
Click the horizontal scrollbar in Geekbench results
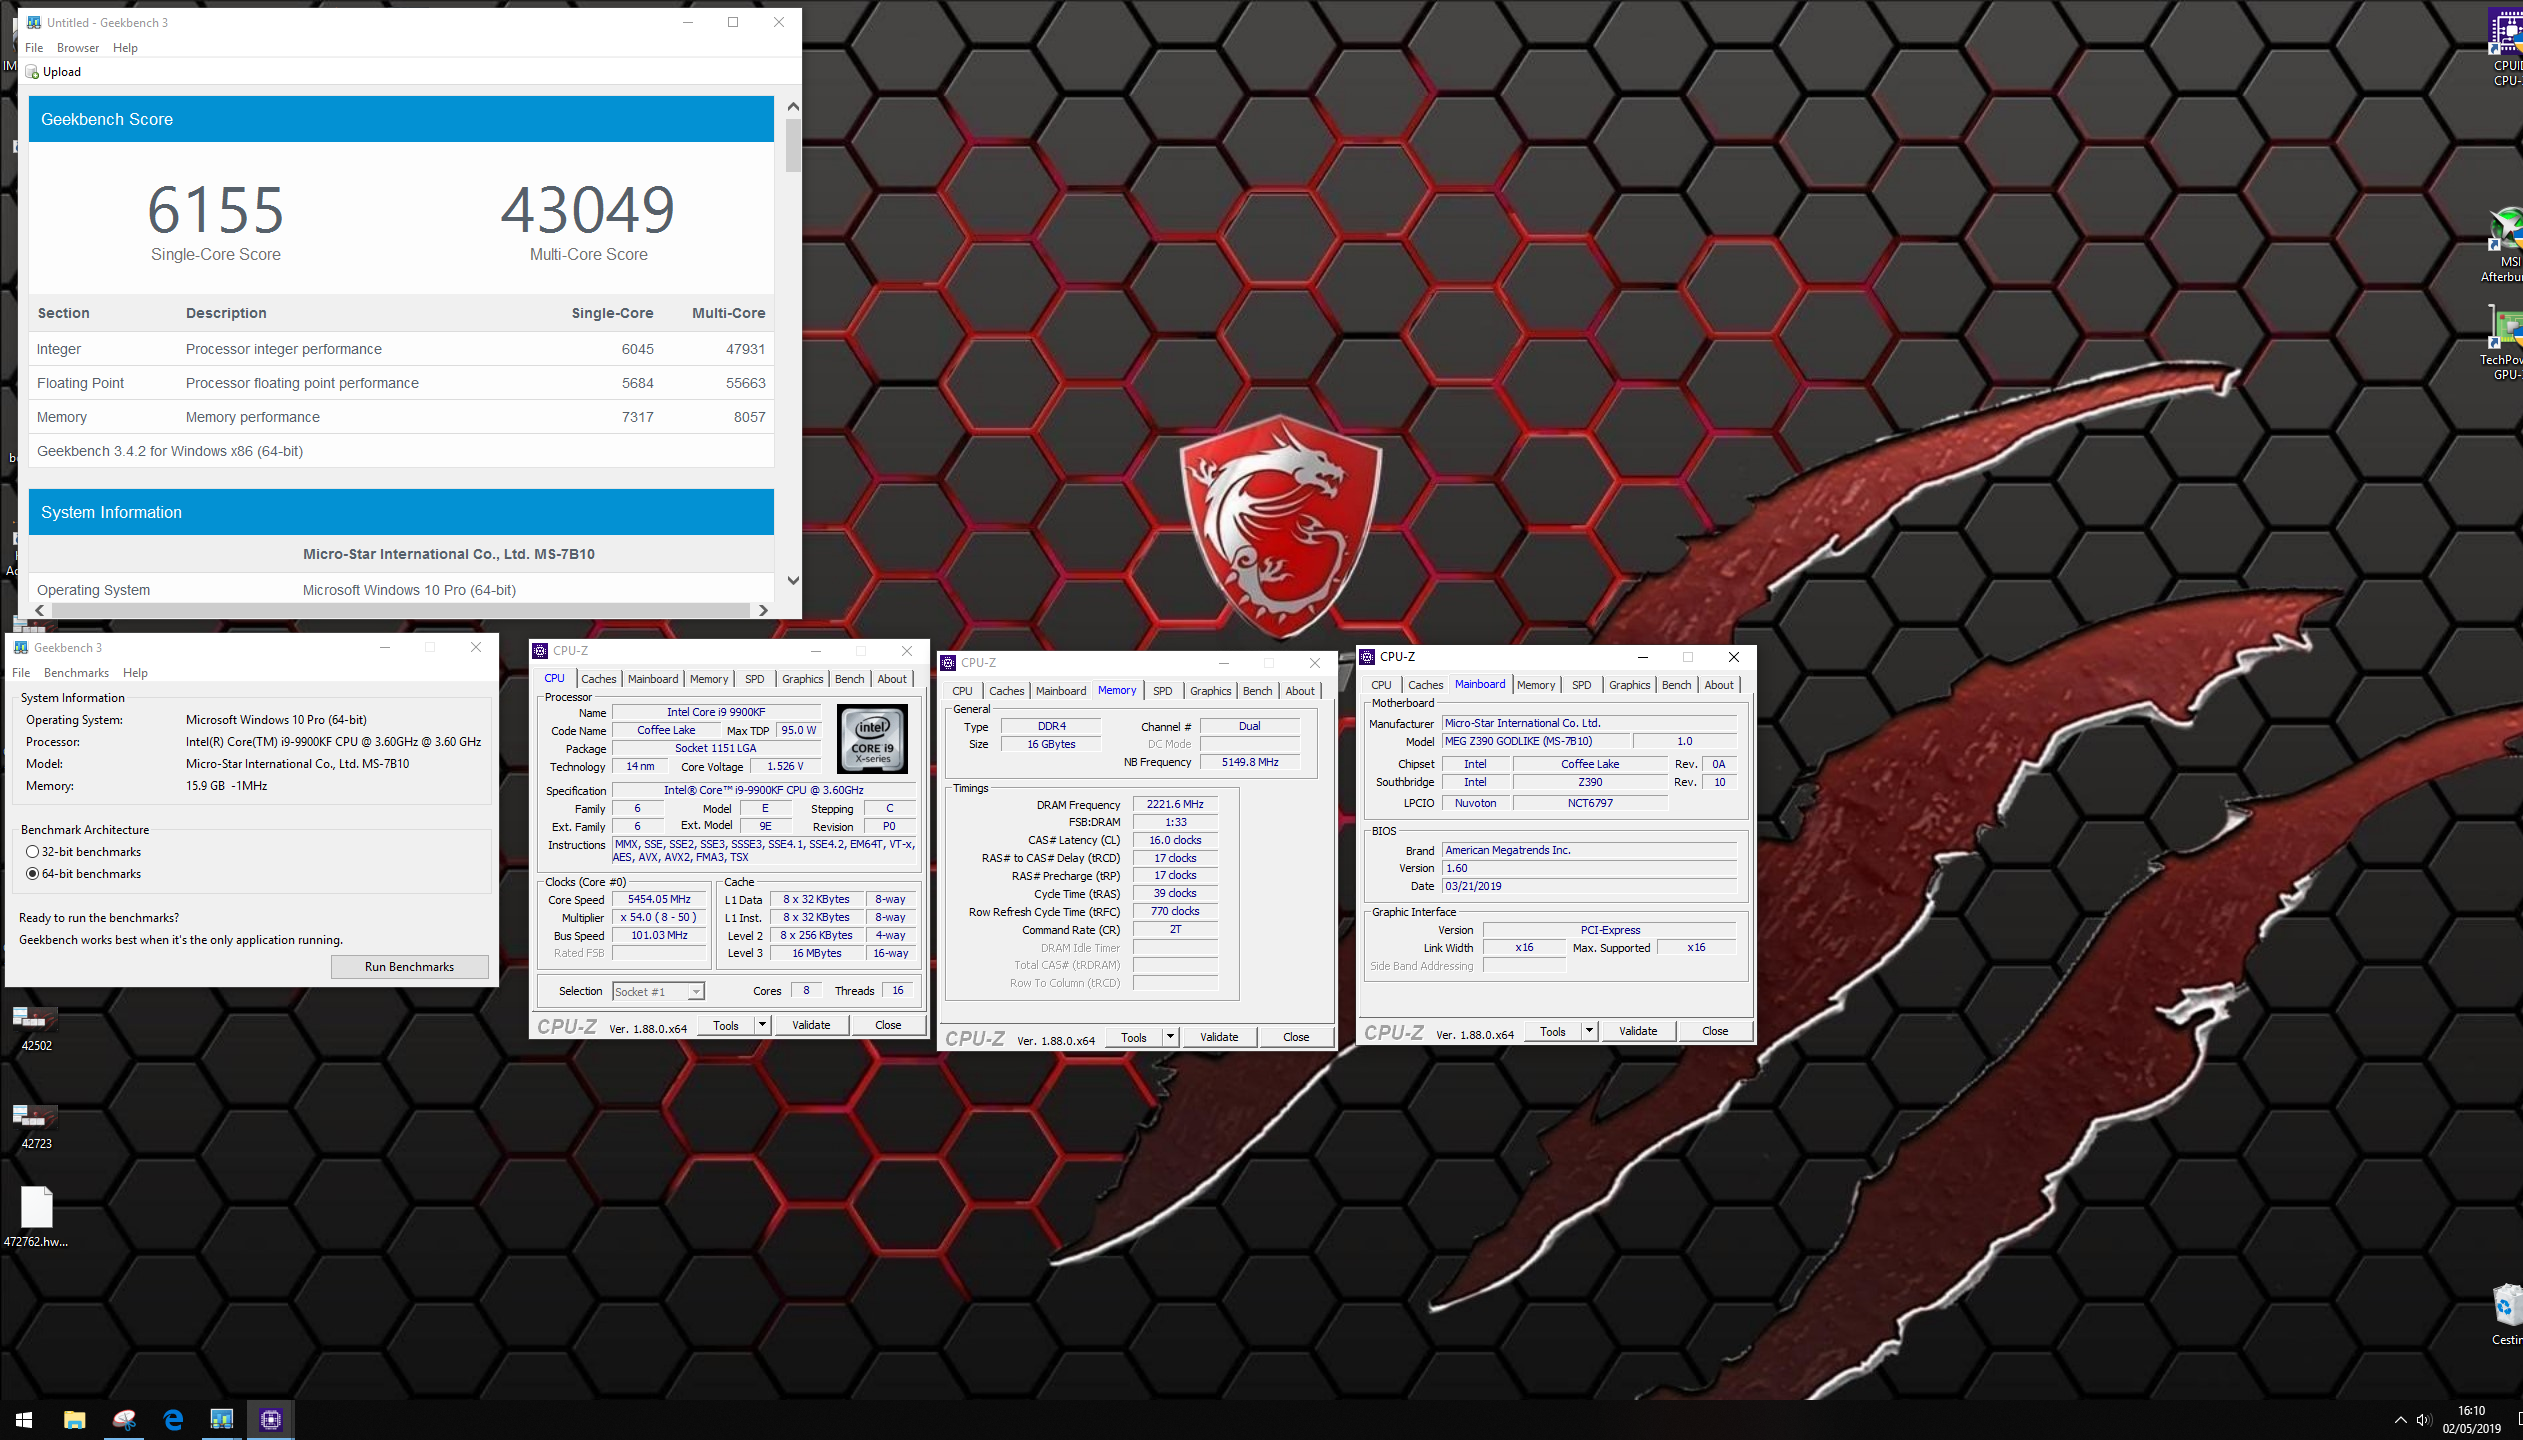tap(399, 610)
